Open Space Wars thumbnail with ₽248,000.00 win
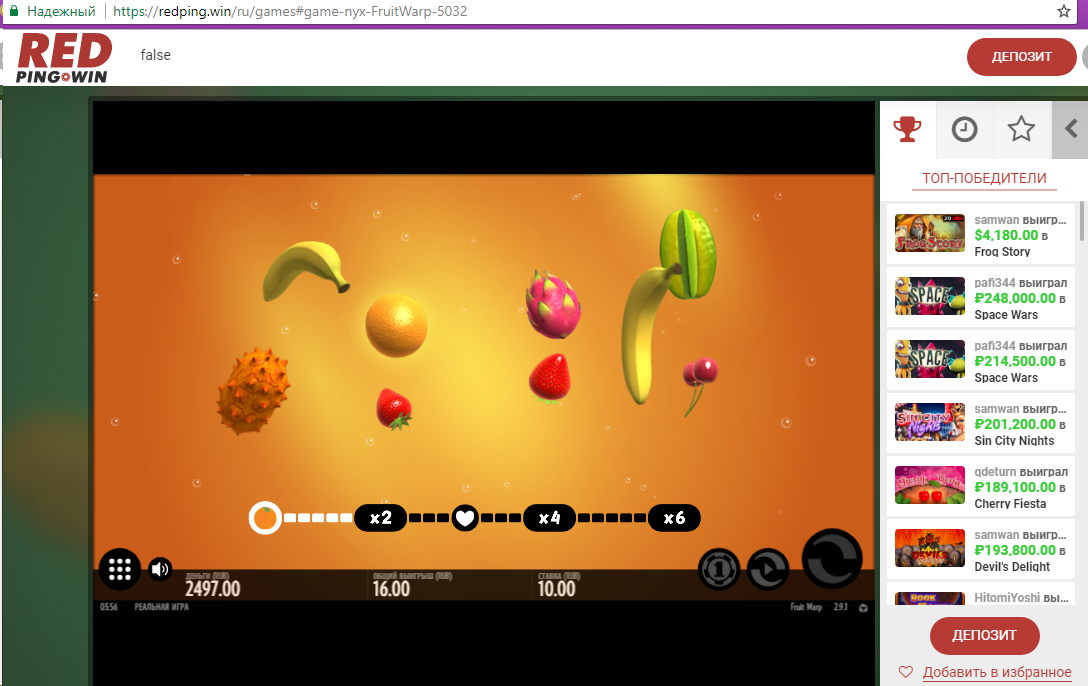 click(930, 296)
